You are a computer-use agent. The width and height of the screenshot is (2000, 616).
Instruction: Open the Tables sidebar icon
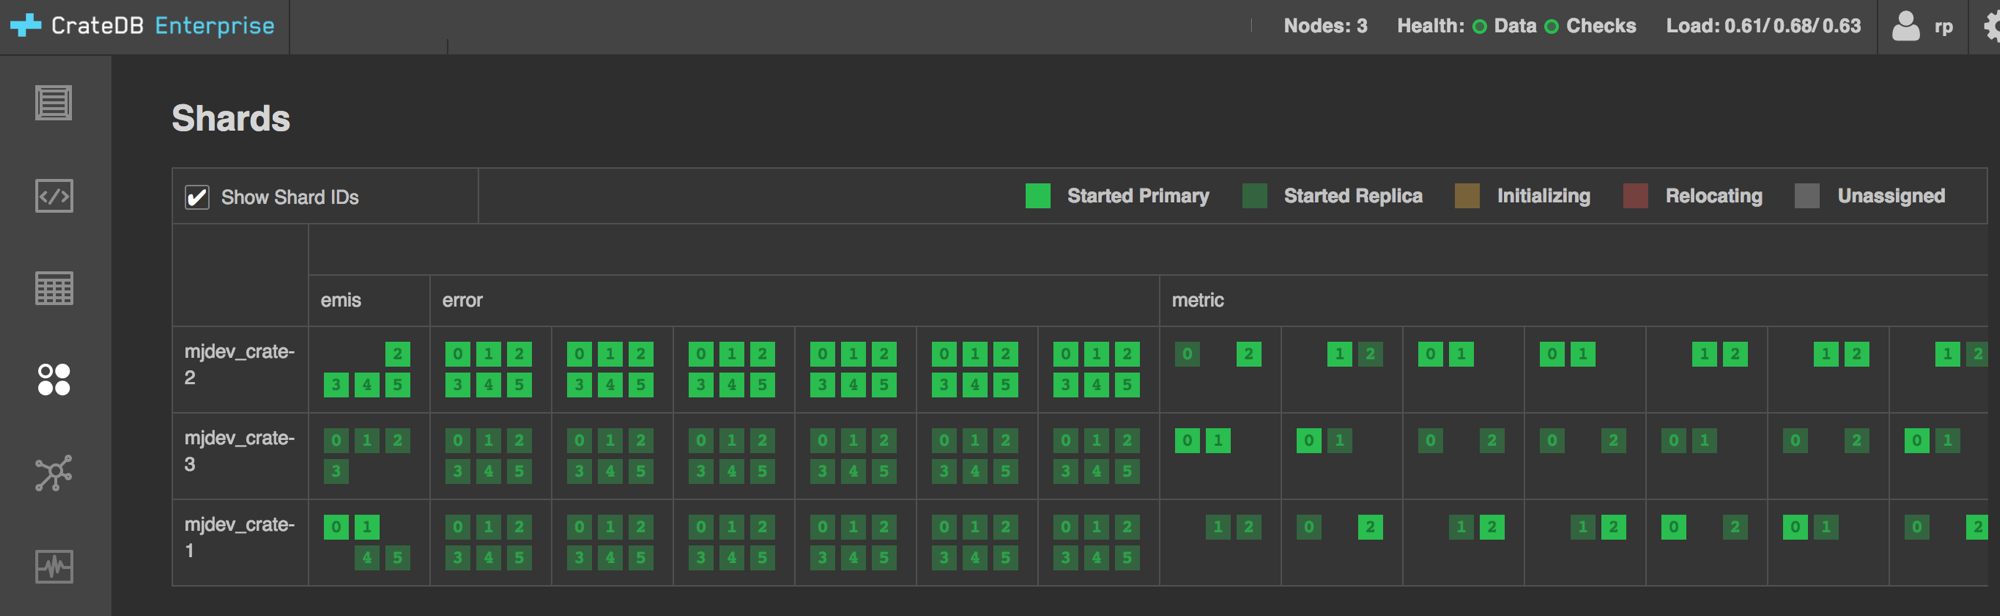click(54, 289)
